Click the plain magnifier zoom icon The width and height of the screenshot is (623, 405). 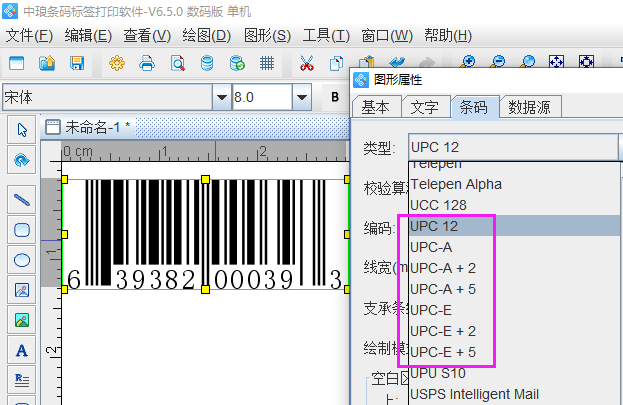point(527,62)
